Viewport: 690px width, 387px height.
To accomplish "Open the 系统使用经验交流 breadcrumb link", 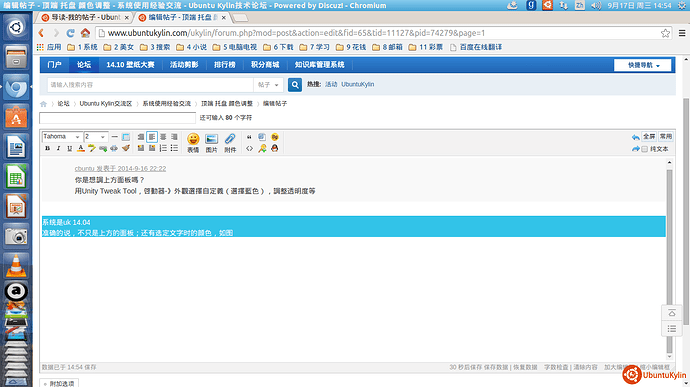I will point(166,103).
